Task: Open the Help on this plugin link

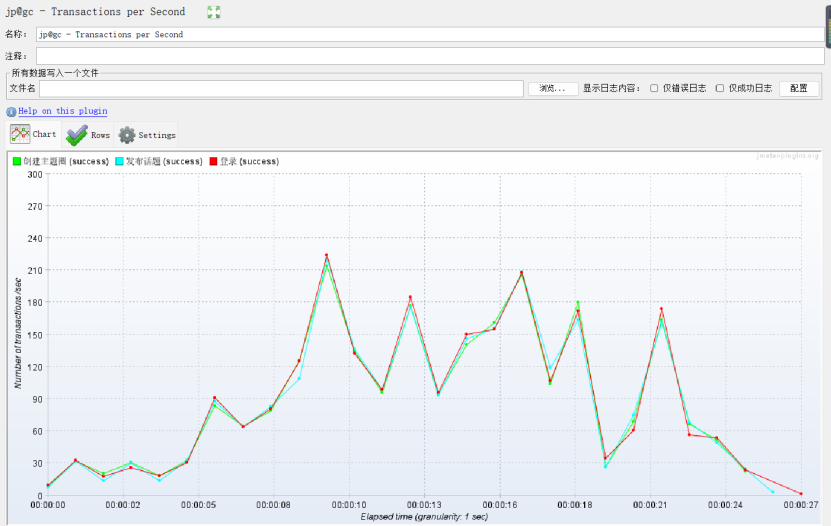Action: pyautogui.click(x=63, y=111)
